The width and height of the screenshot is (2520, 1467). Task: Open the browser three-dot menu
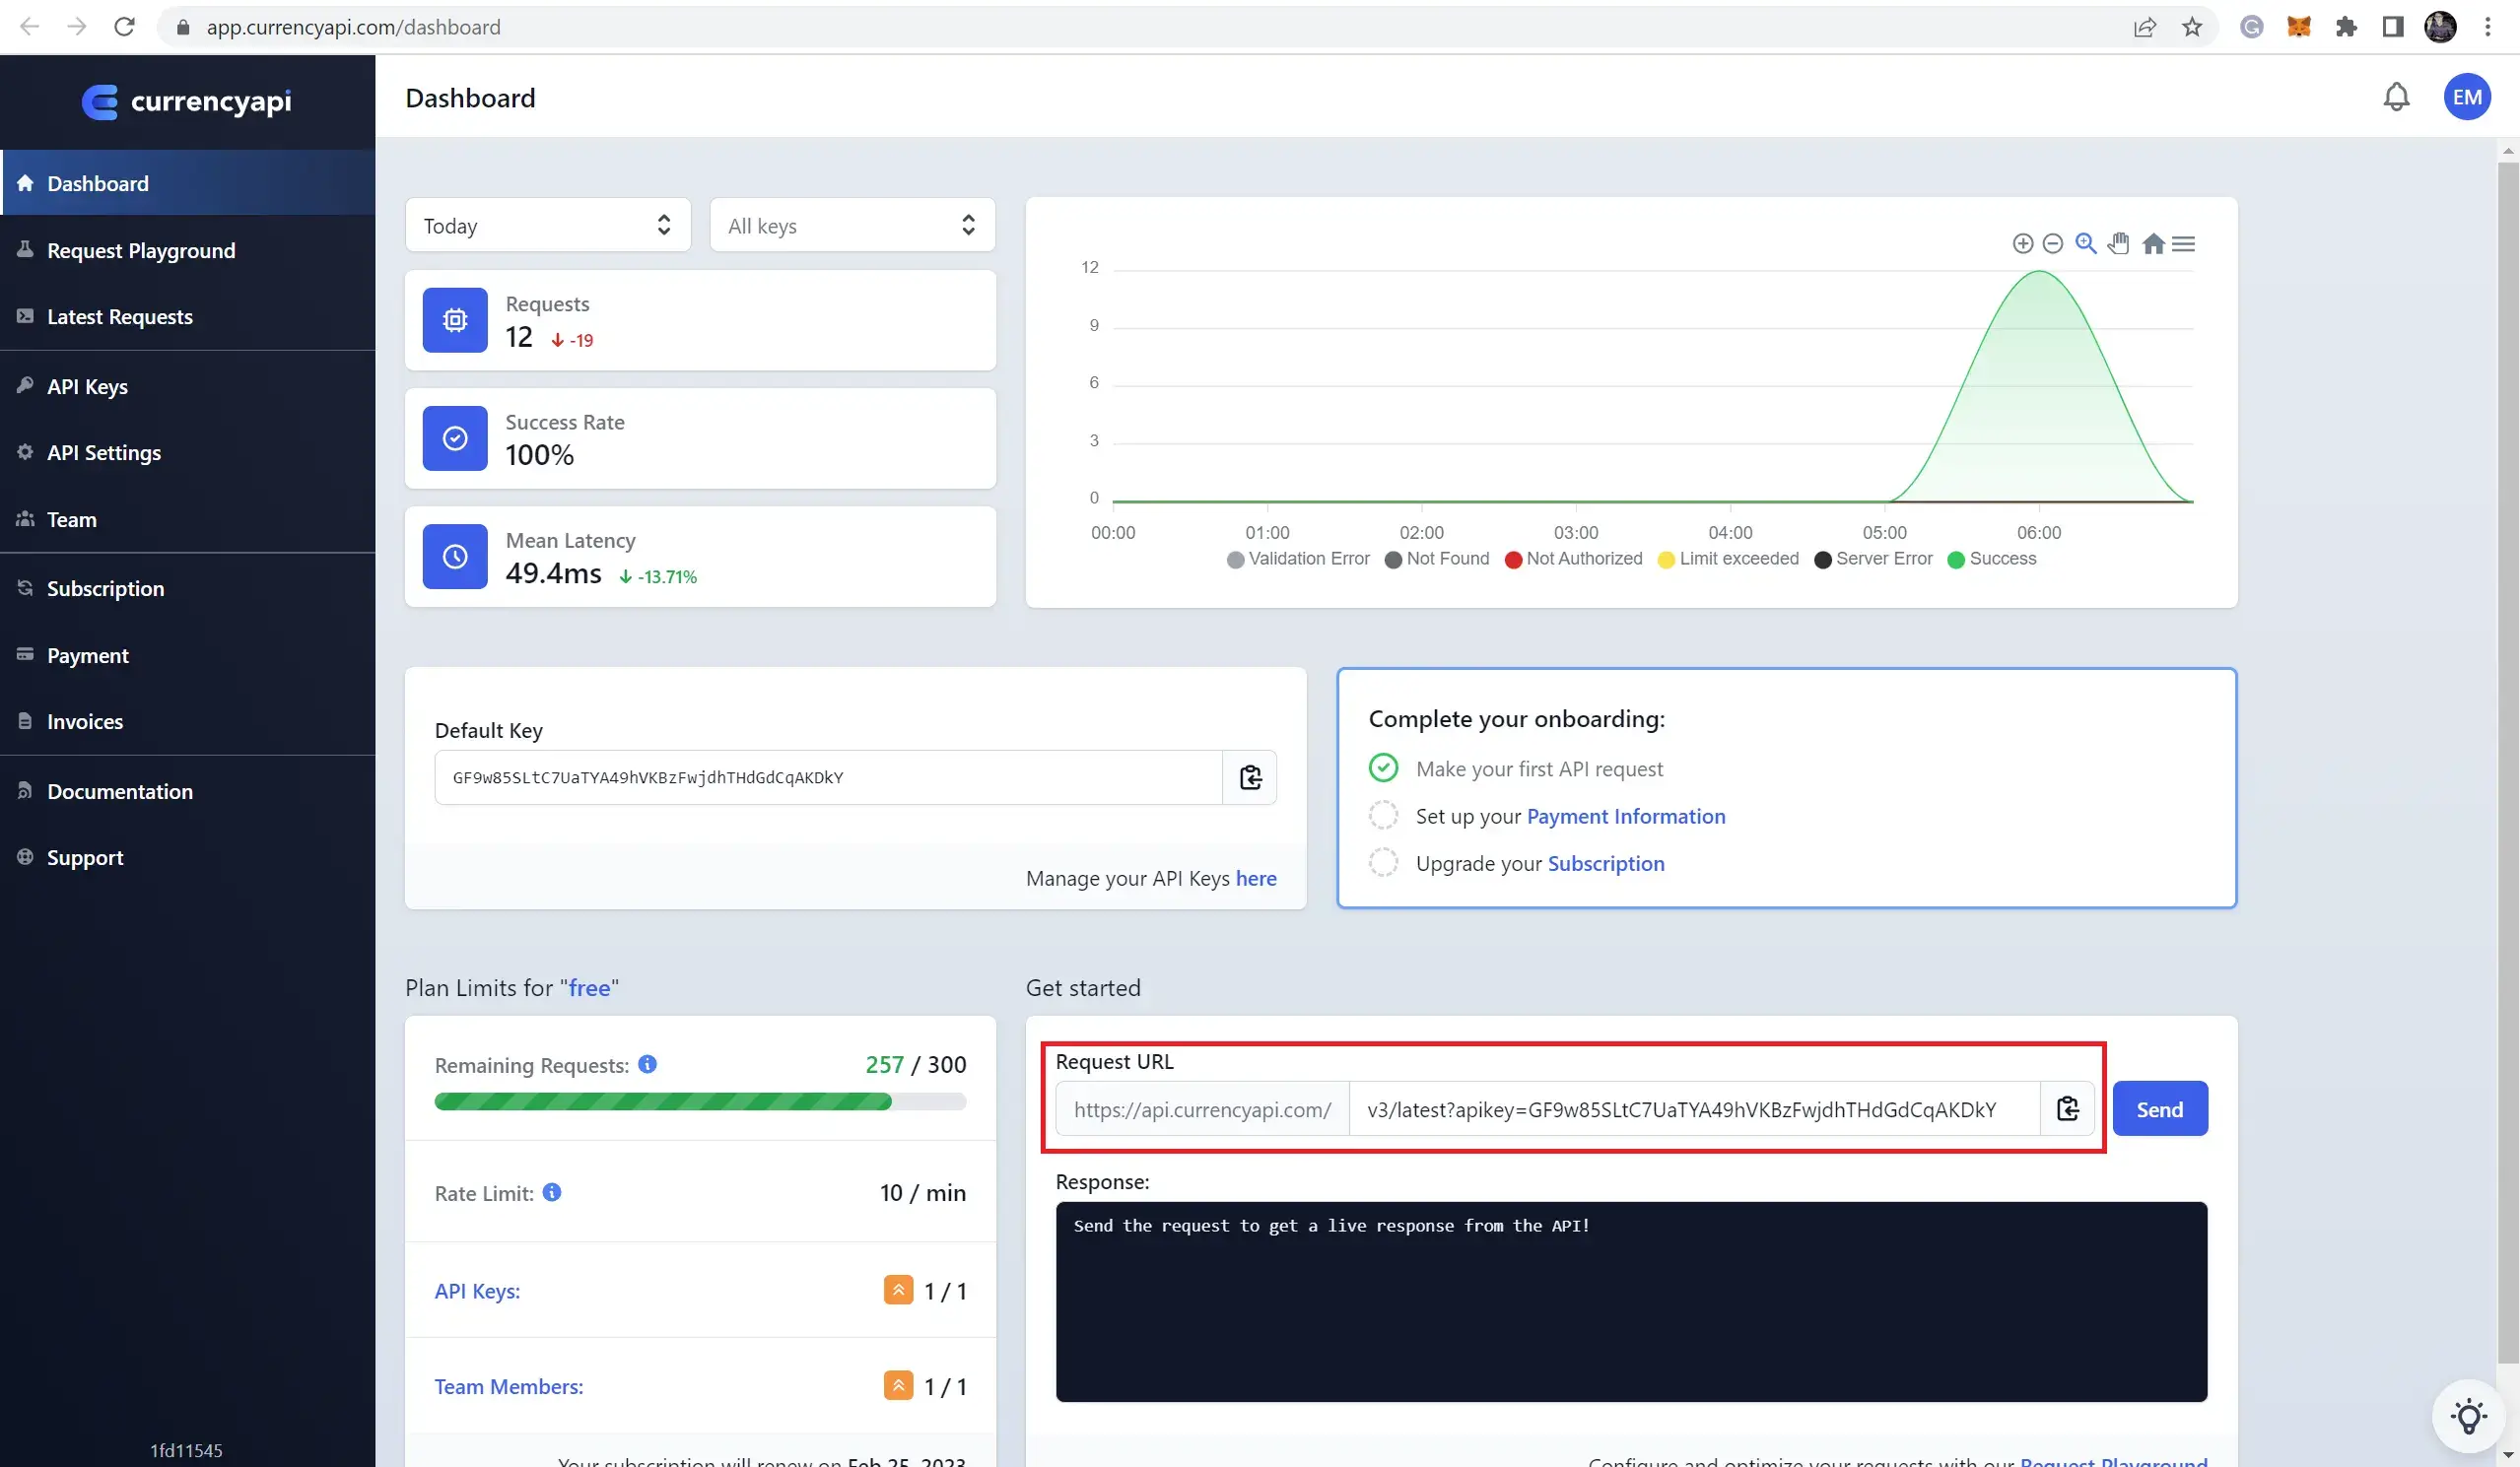(x=2487, y=27)
